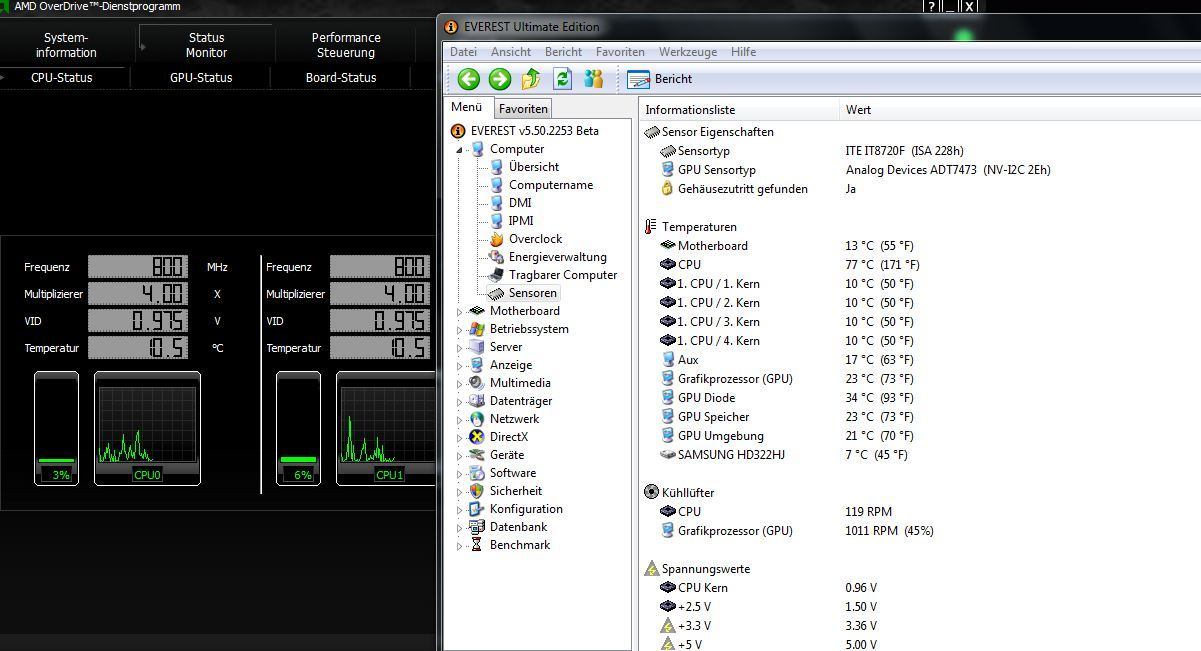Open Performance Steuerung tab in AMD OverDrive
Viewport: 1201px width, 651px height.
[x=346, y=45]
